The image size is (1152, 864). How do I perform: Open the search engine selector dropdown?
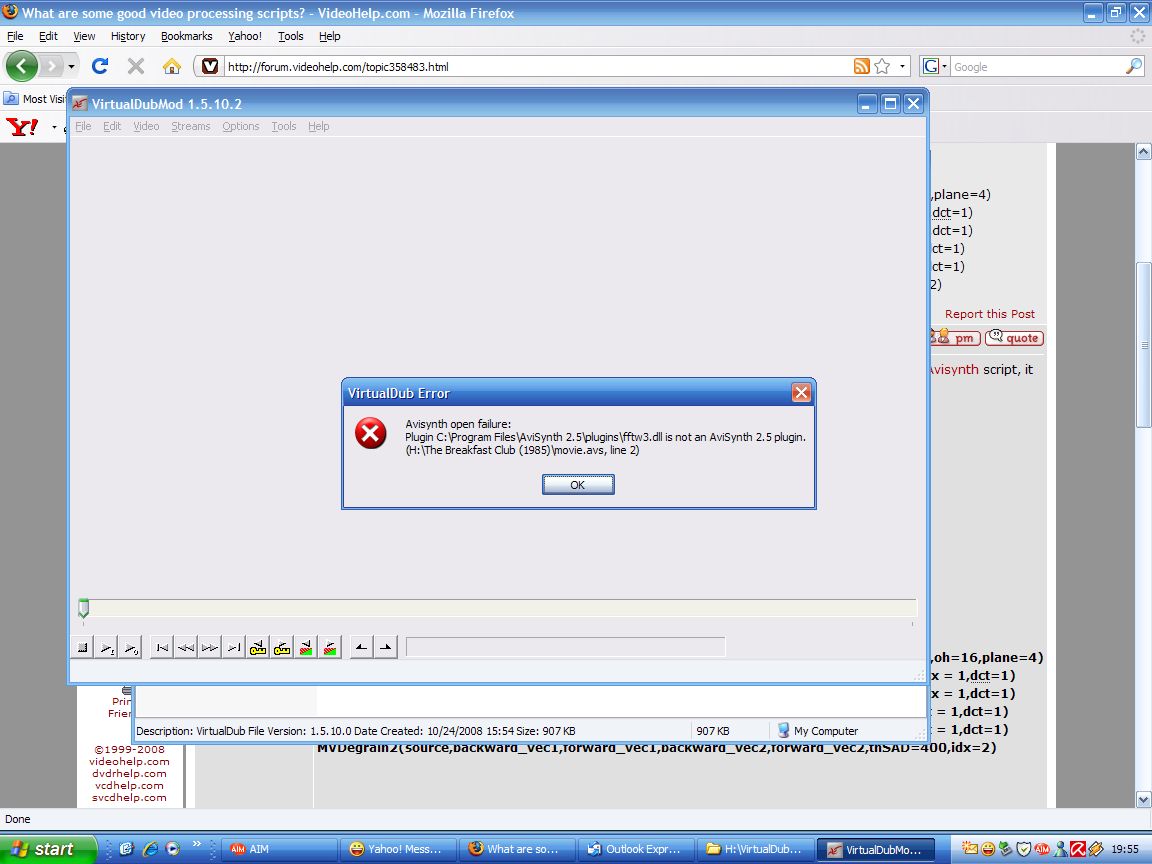tap(935, 66)
